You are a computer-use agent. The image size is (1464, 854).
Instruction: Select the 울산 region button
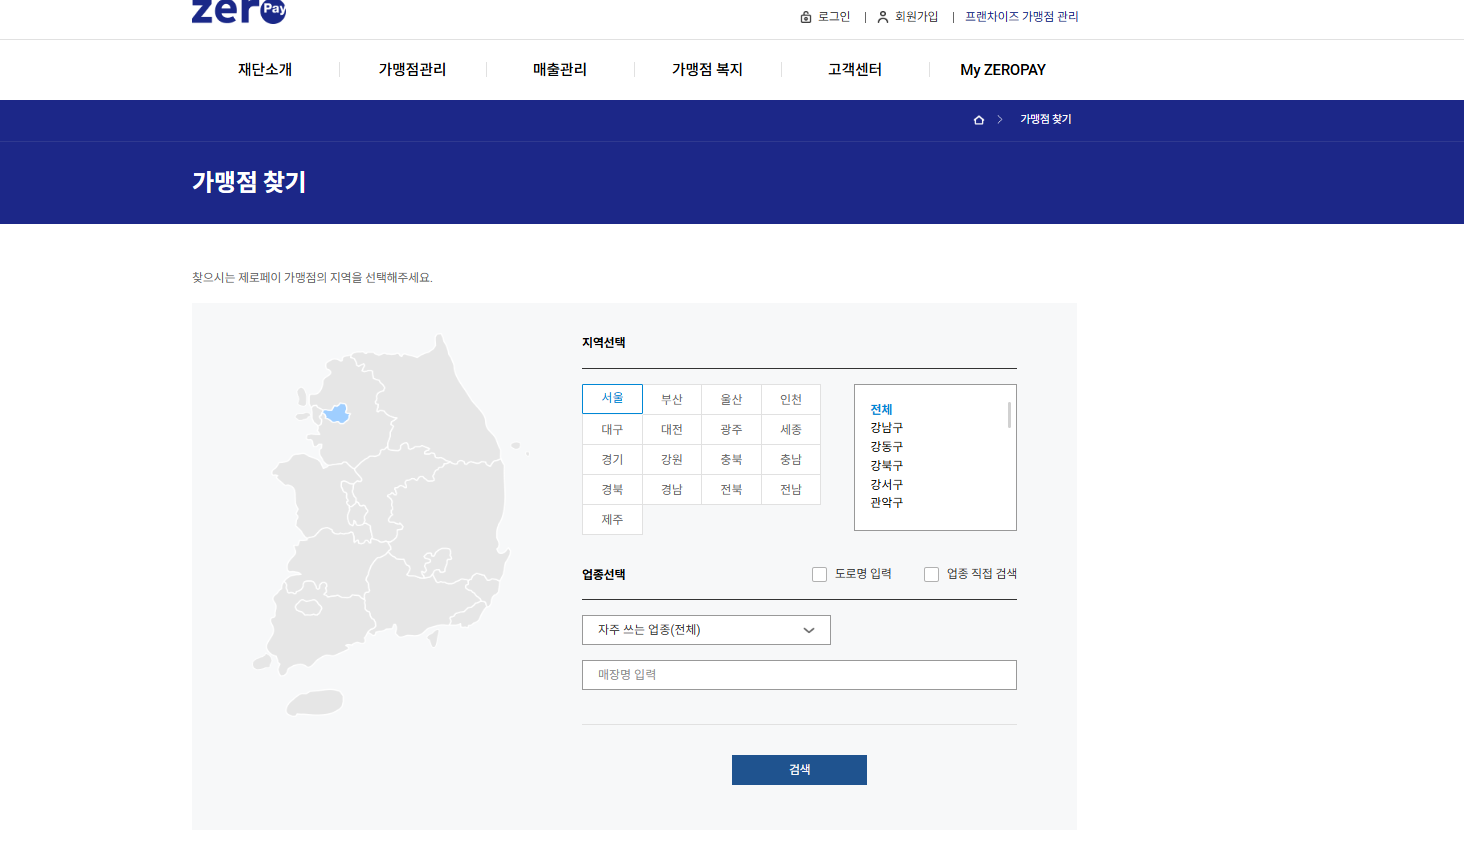pyautogui.click(x=731, y=400)
